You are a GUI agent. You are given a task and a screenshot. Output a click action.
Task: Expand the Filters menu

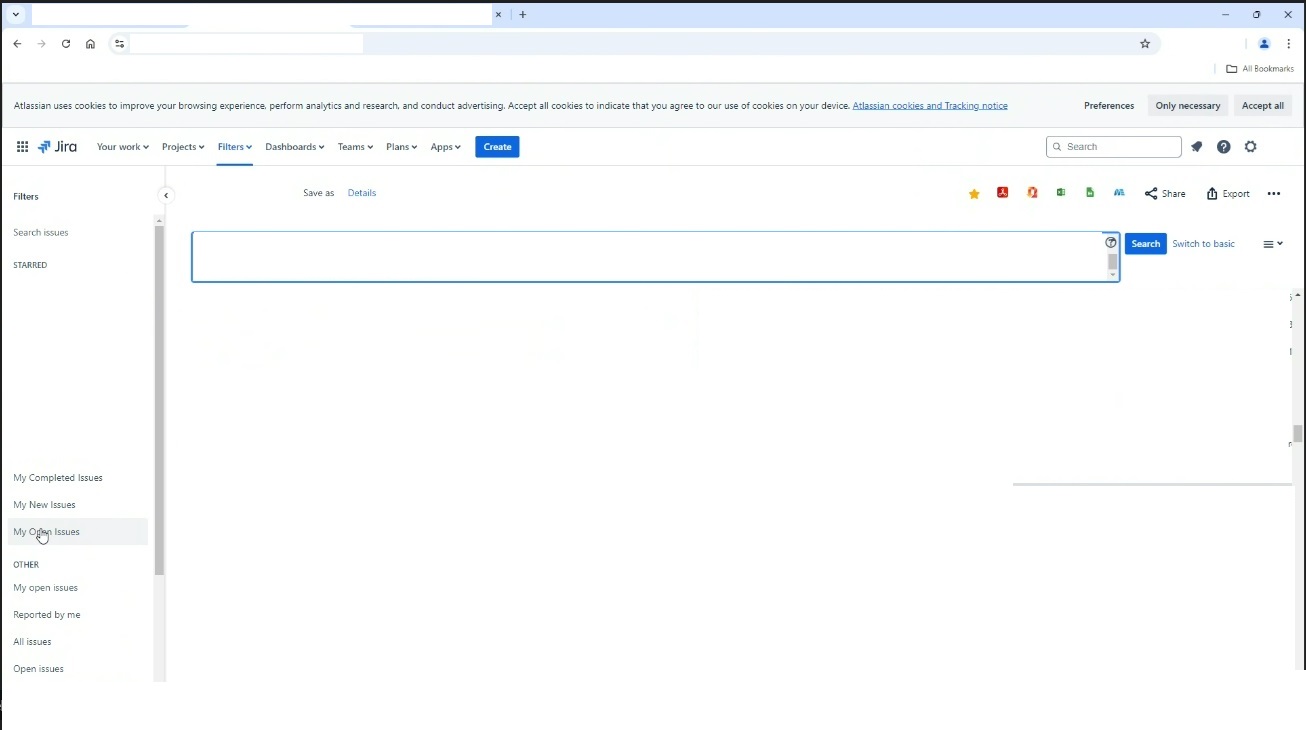[235, 147]
